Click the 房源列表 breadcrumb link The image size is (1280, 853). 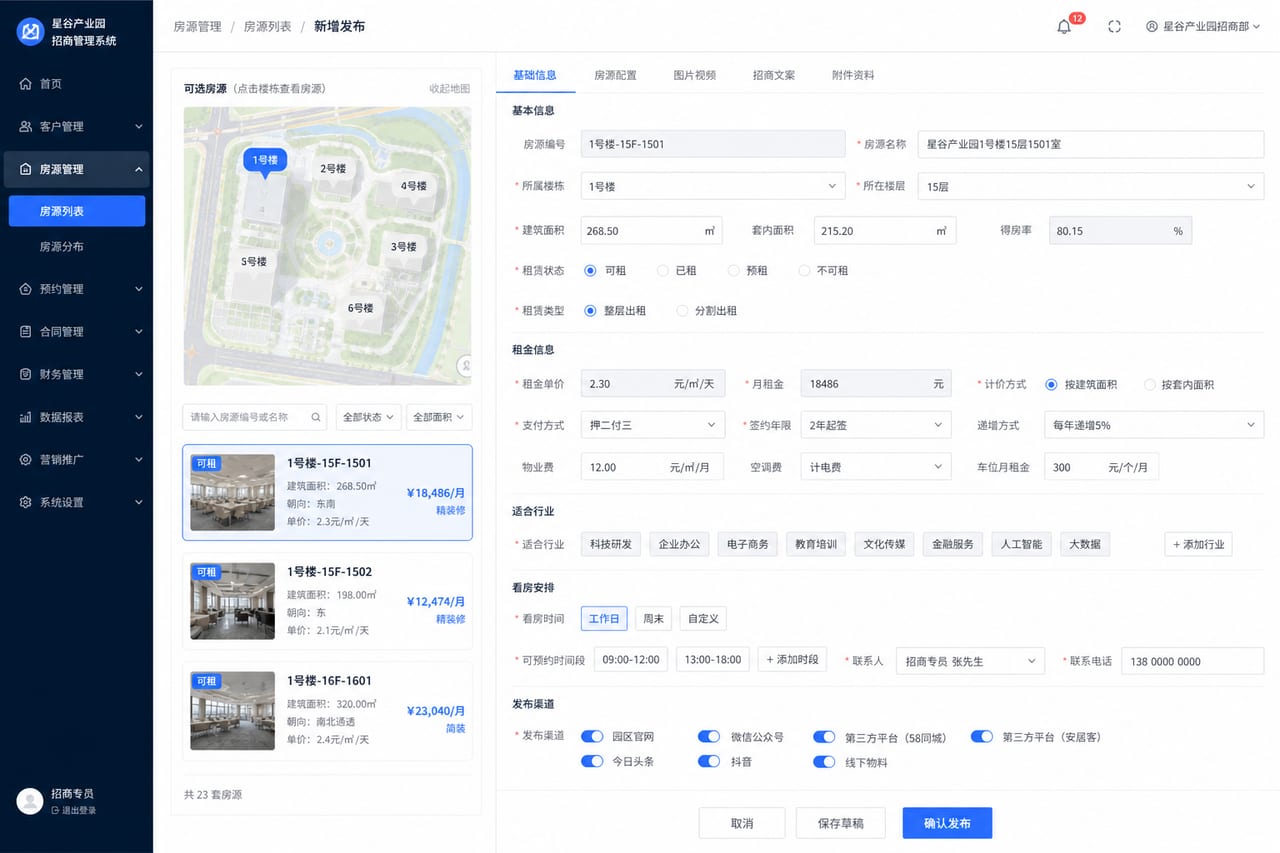[268, 27]
